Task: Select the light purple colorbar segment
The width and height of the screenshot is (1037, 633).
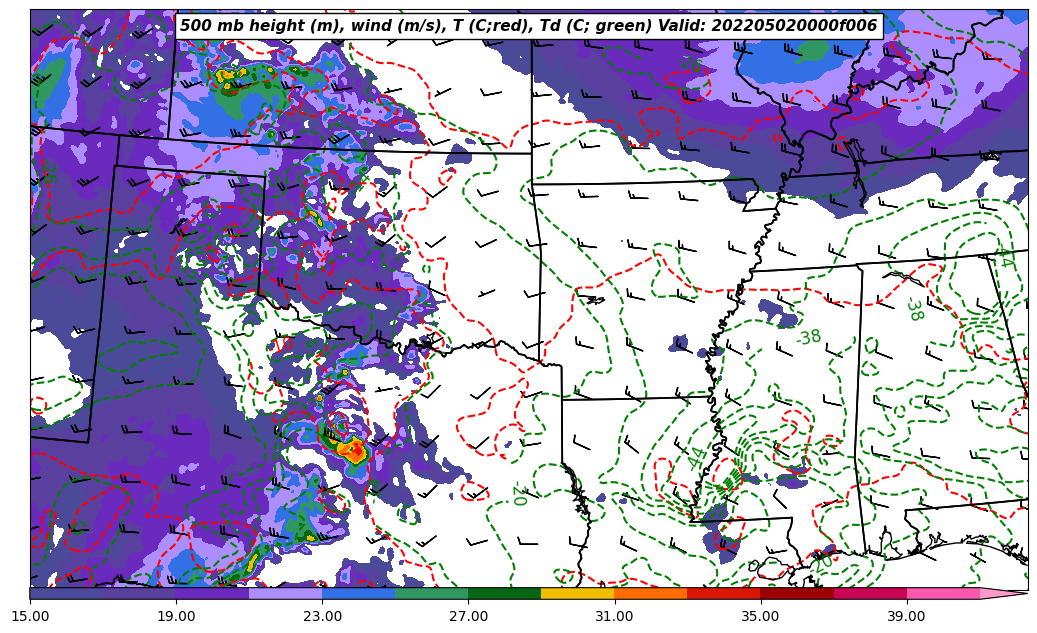Action: (x=285, y=593)
